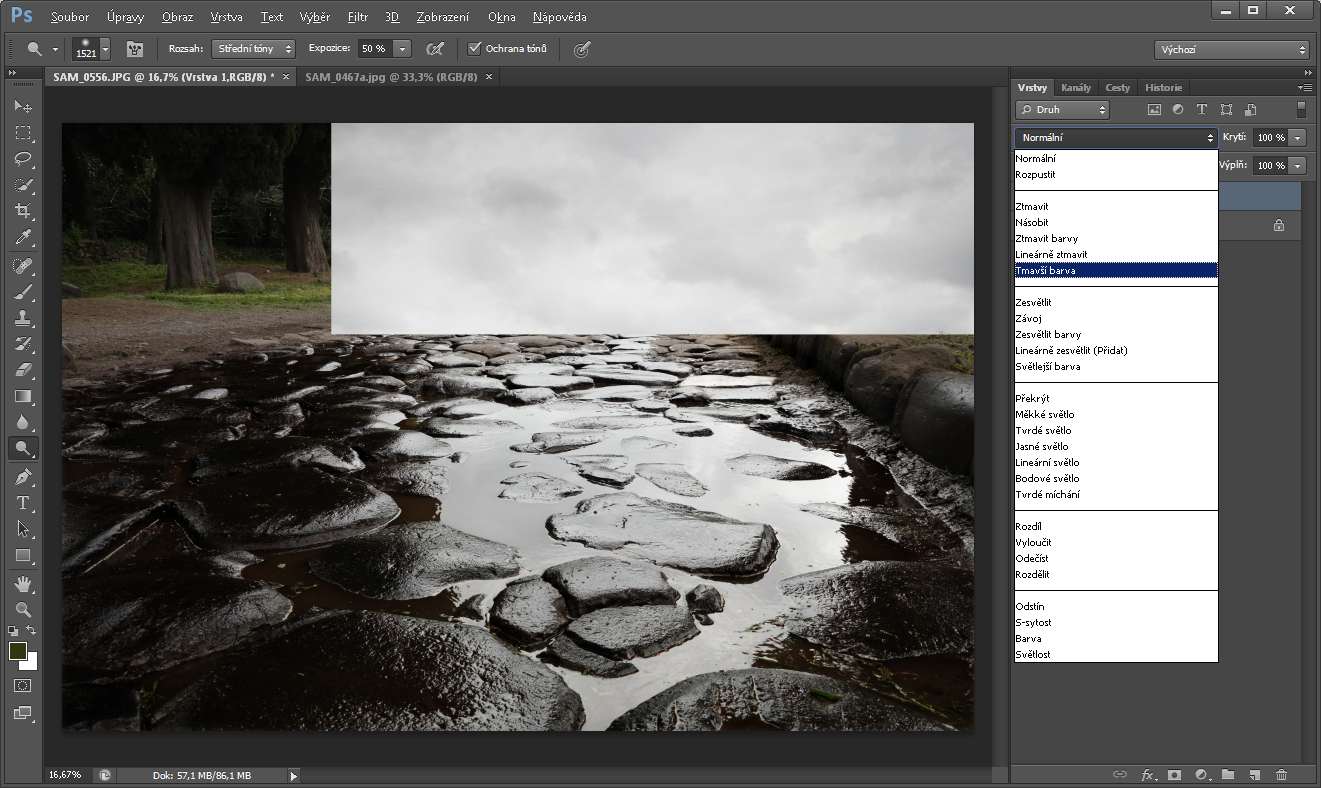Toggle the layer filtering switch
Screen dimensions: 1321x788
point(1301,110)
